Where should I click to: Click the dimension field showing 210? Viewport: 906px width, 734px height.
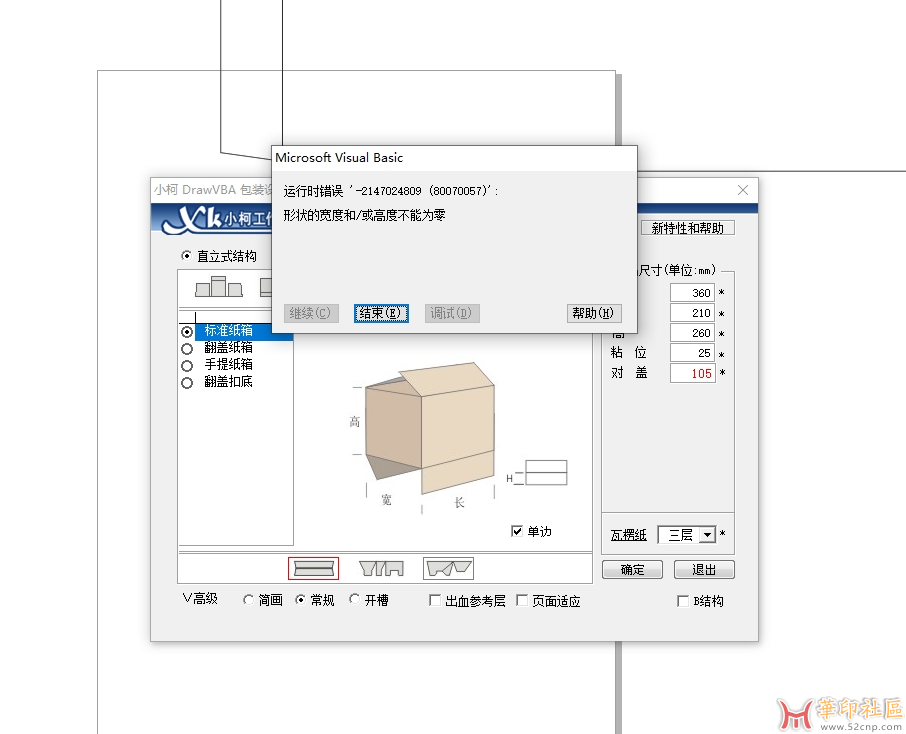click(692, 313)
